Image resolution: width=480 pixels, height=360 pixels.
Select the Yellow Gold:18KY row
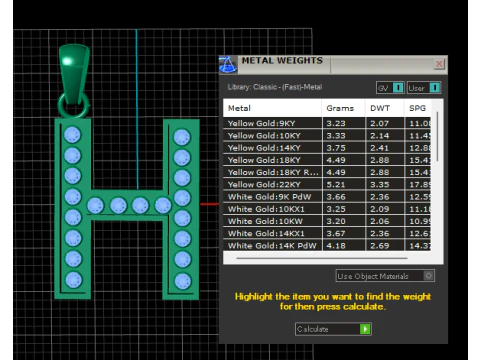(x=327, y=160)
